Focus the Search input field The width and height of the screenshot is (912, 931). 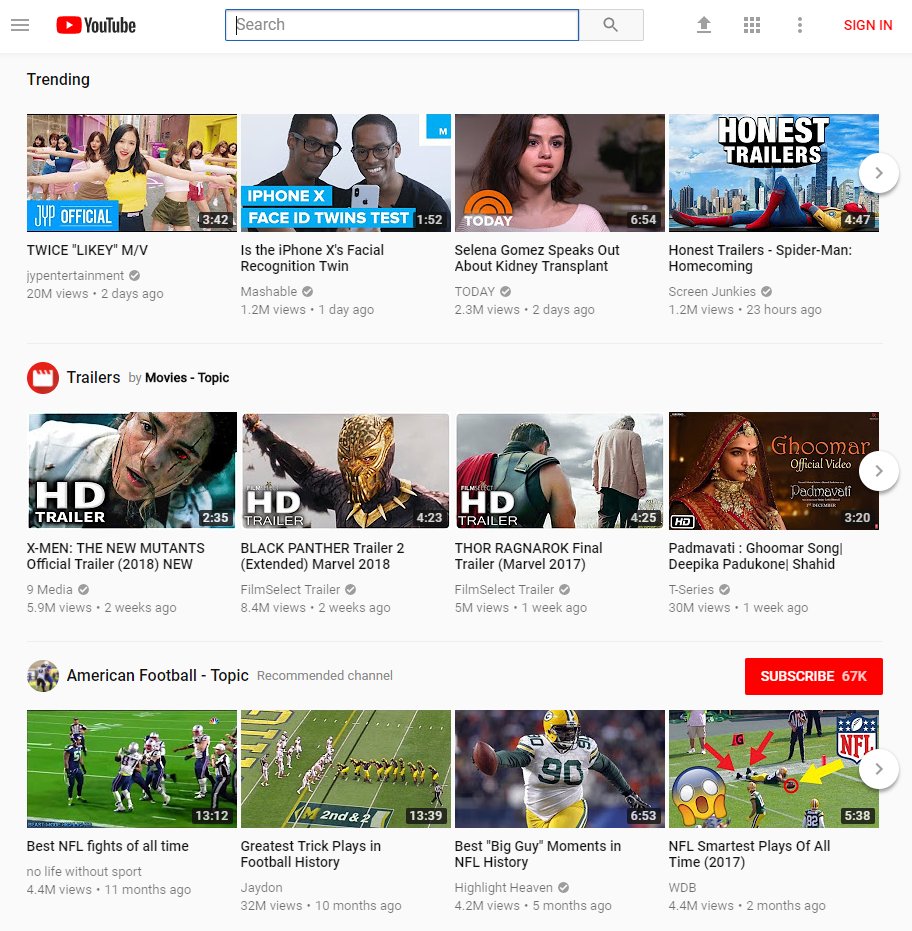click(x=402, y=25)
